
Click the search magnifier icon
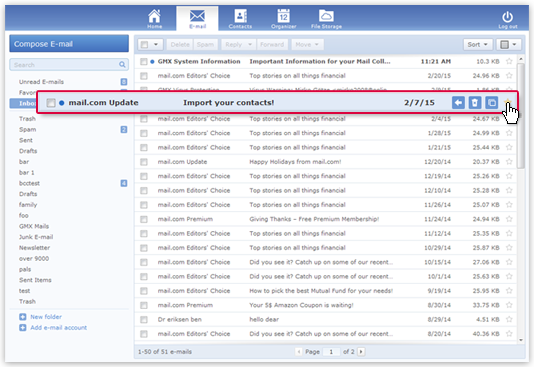[x=122, y=64]
